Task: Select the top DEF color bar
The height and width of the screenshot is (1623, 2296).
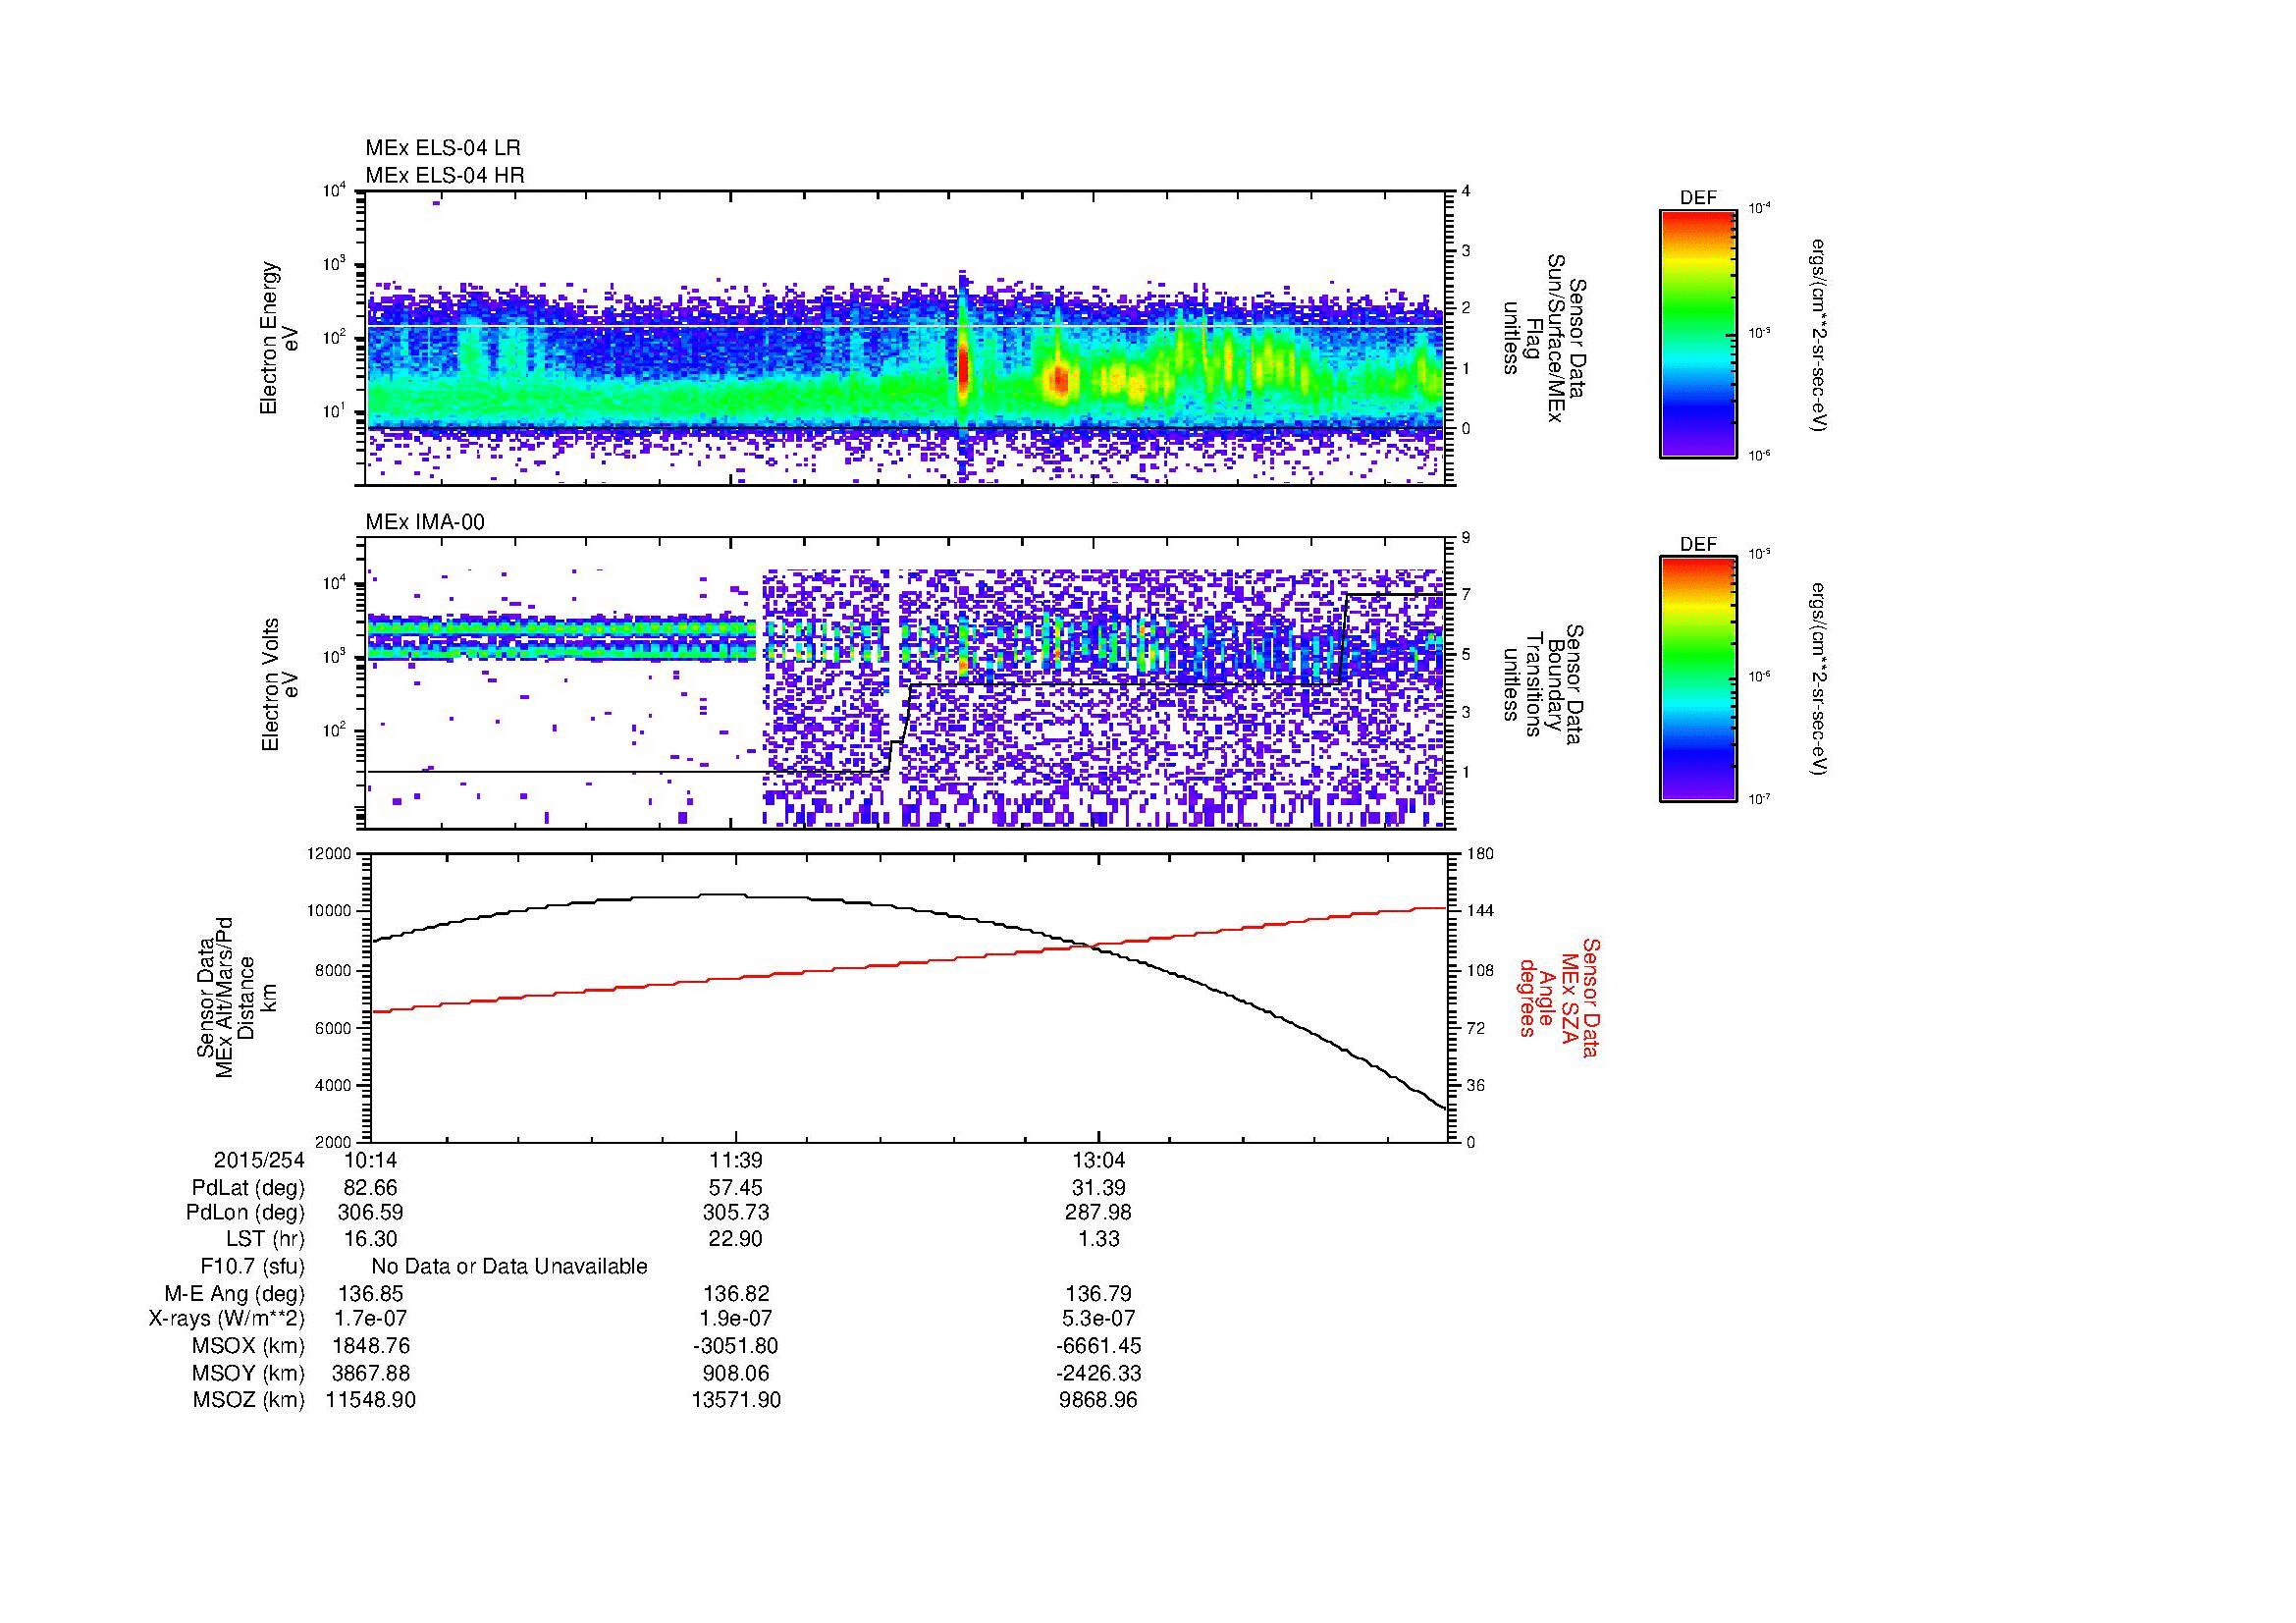Action: (1698, 333)
